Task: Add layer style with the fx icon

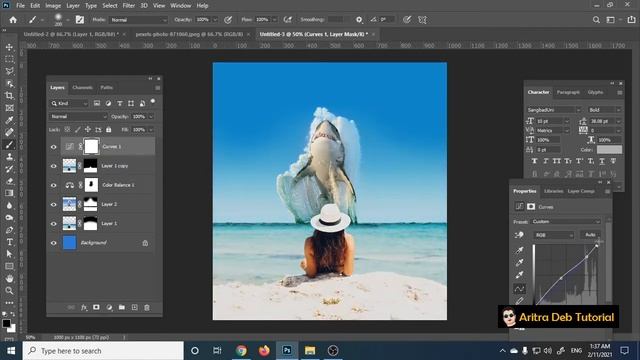Action: pyautogui.click(x=84, y=307)
